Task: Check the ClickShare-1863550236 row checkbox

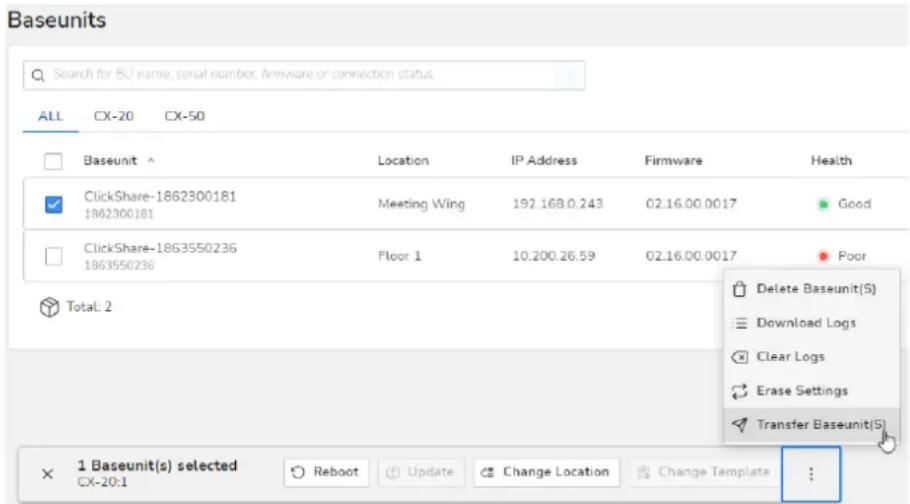Action: pyautogui.click(x=53, y=256)
